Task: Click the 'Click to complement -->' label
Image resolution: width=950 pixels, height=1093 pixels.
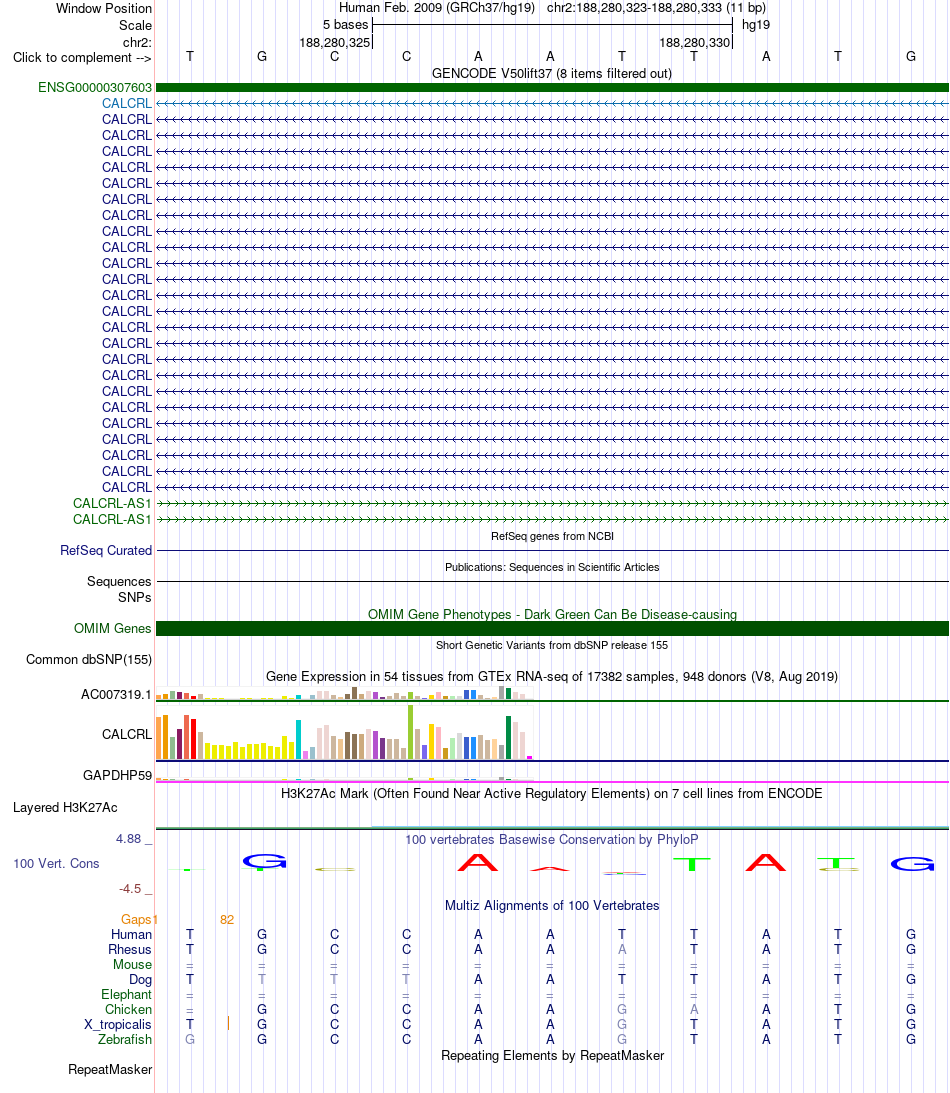Action: click(82, 57)
